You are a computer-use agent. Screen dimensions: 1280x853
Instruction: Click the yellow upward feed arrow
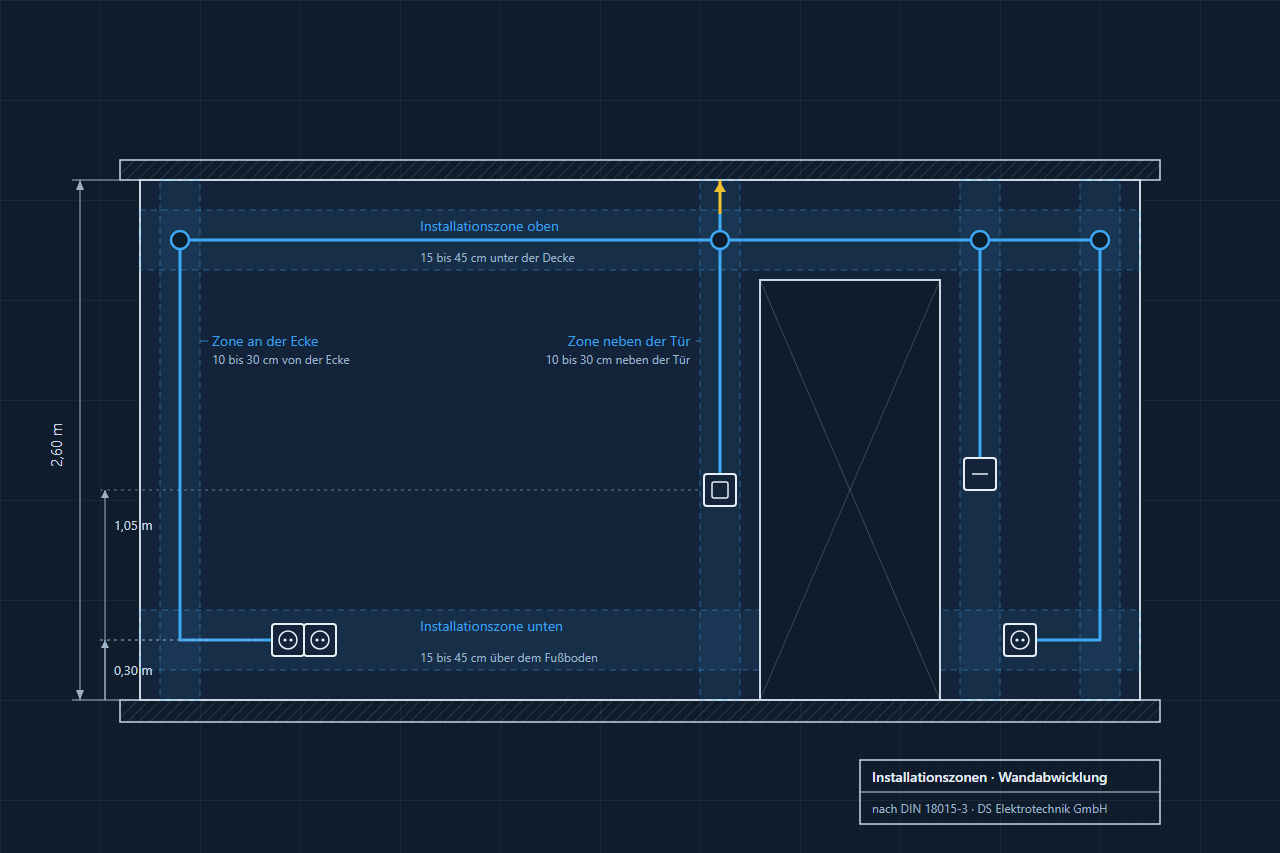(720, 197)
